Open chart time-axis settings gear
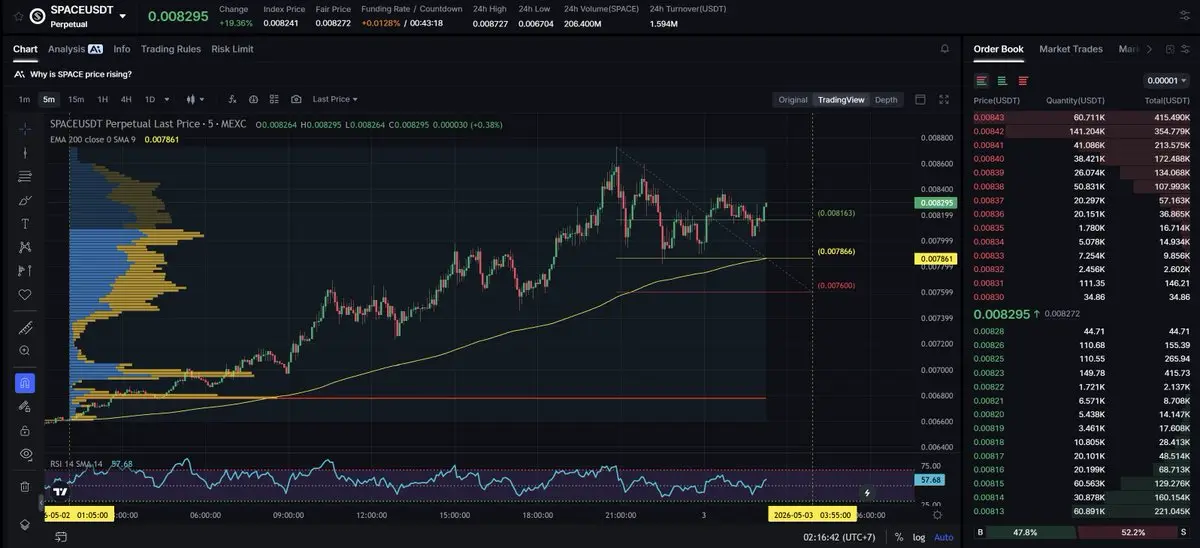Screen dimensions: 1200x548 [937, 515]
